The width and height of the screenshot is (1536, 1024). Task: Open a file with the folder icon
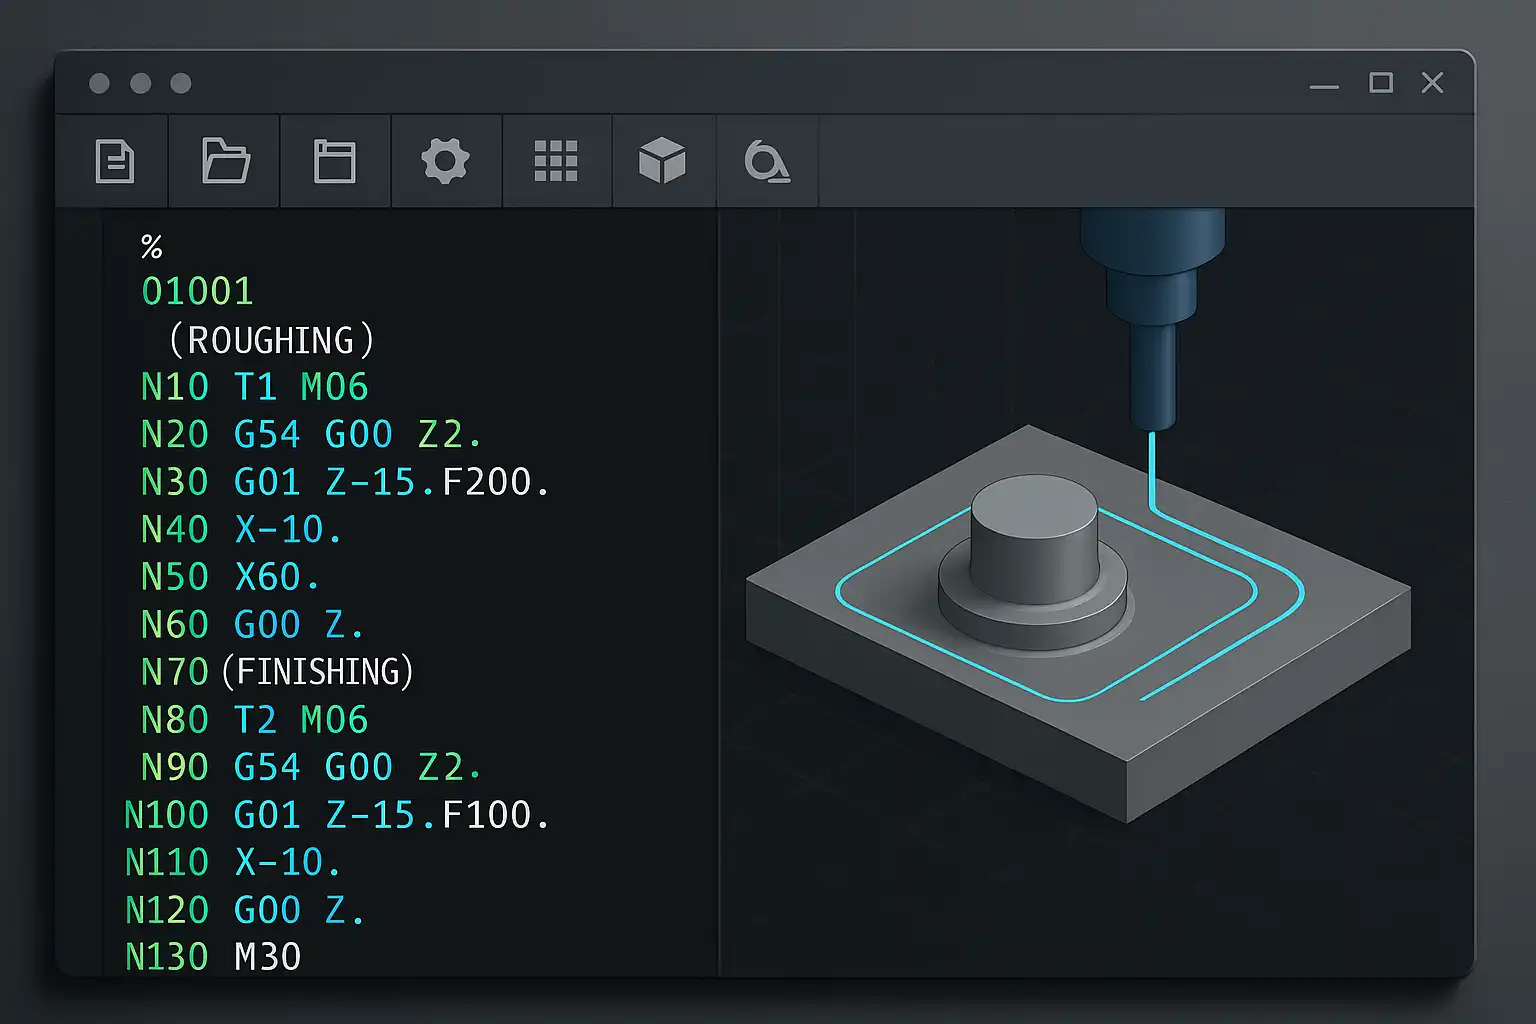pyautogui.click(x=225, y=161)
